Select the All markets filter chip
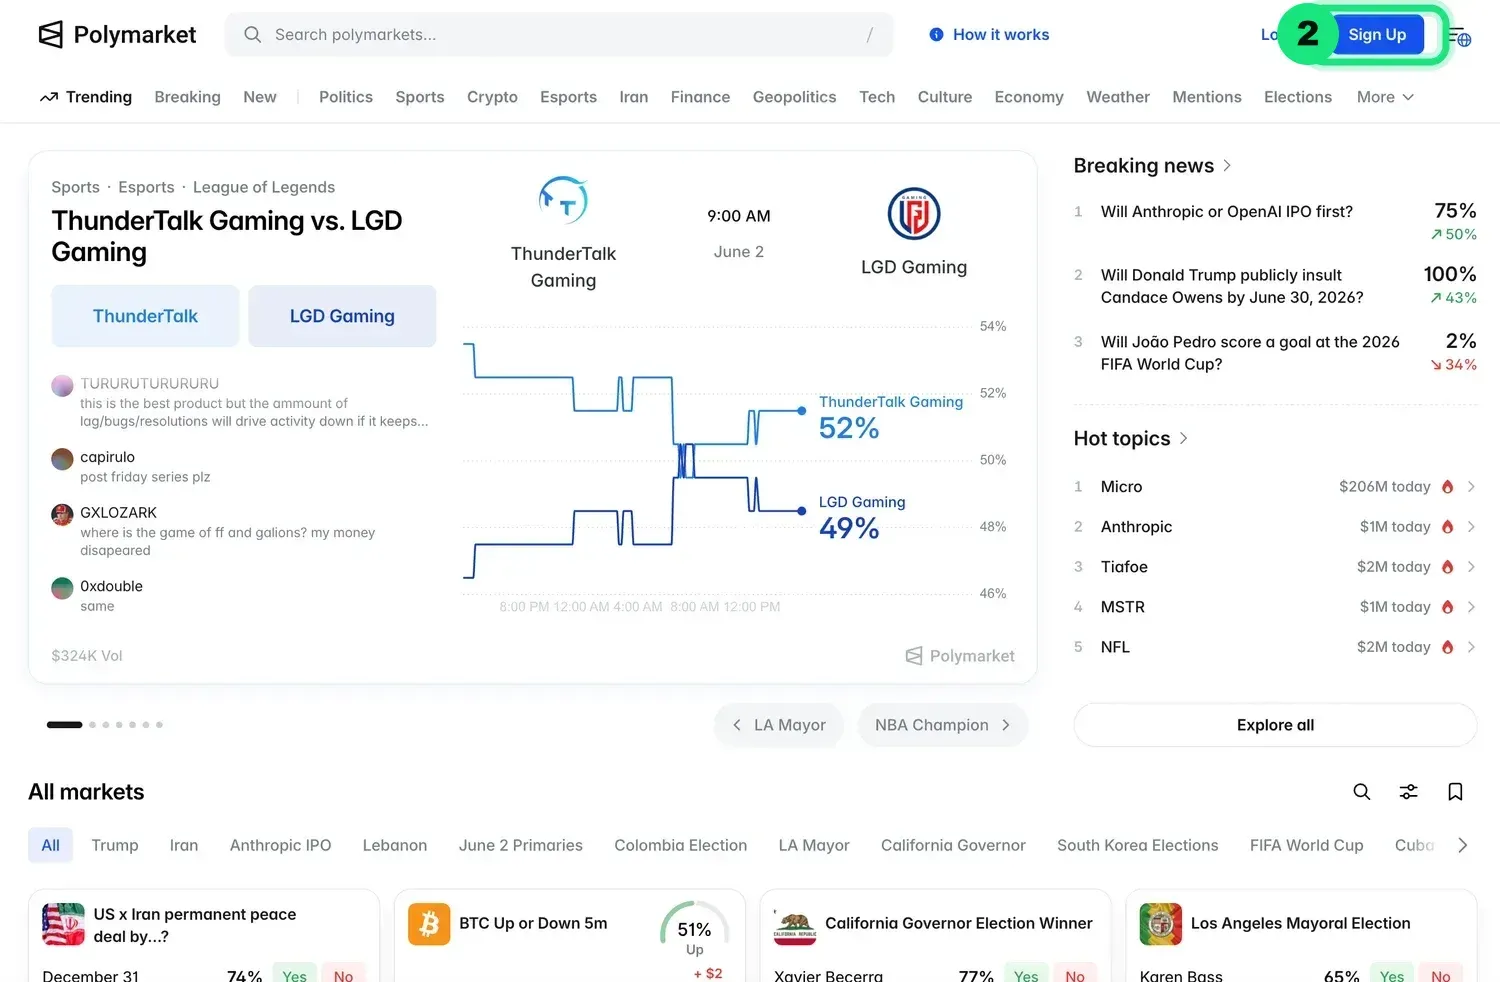The width and height of the screenshot is (1500, 982). pyautogui.click(x=50, y=846)
